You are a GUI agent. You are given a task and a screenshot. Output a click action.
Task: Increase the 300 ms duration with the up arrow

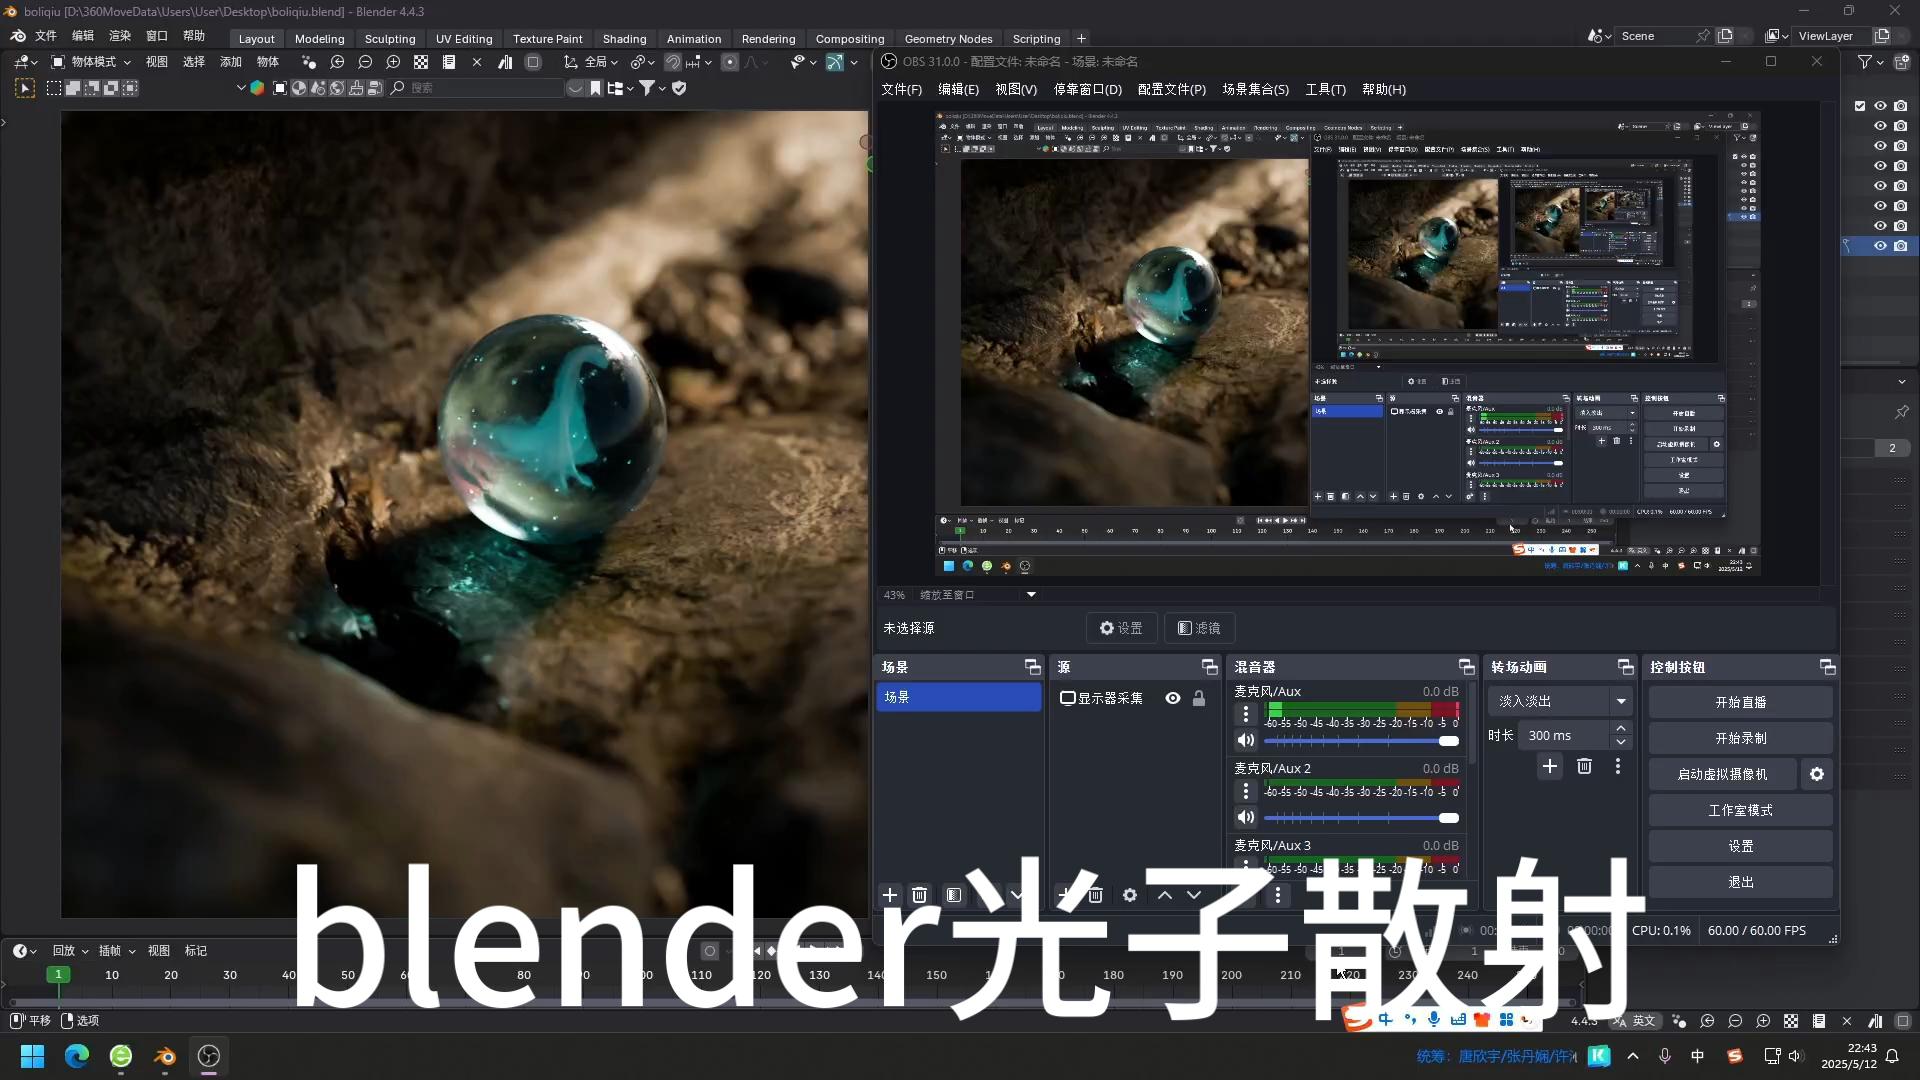click(x=1621, y=729)
